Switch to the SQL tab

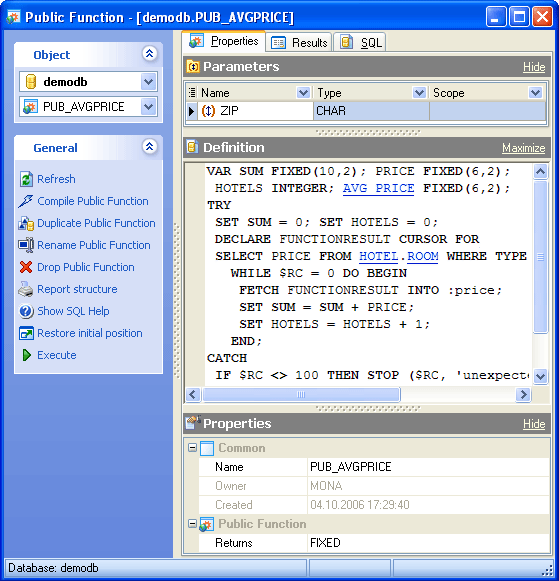click(x=360, y=43)
